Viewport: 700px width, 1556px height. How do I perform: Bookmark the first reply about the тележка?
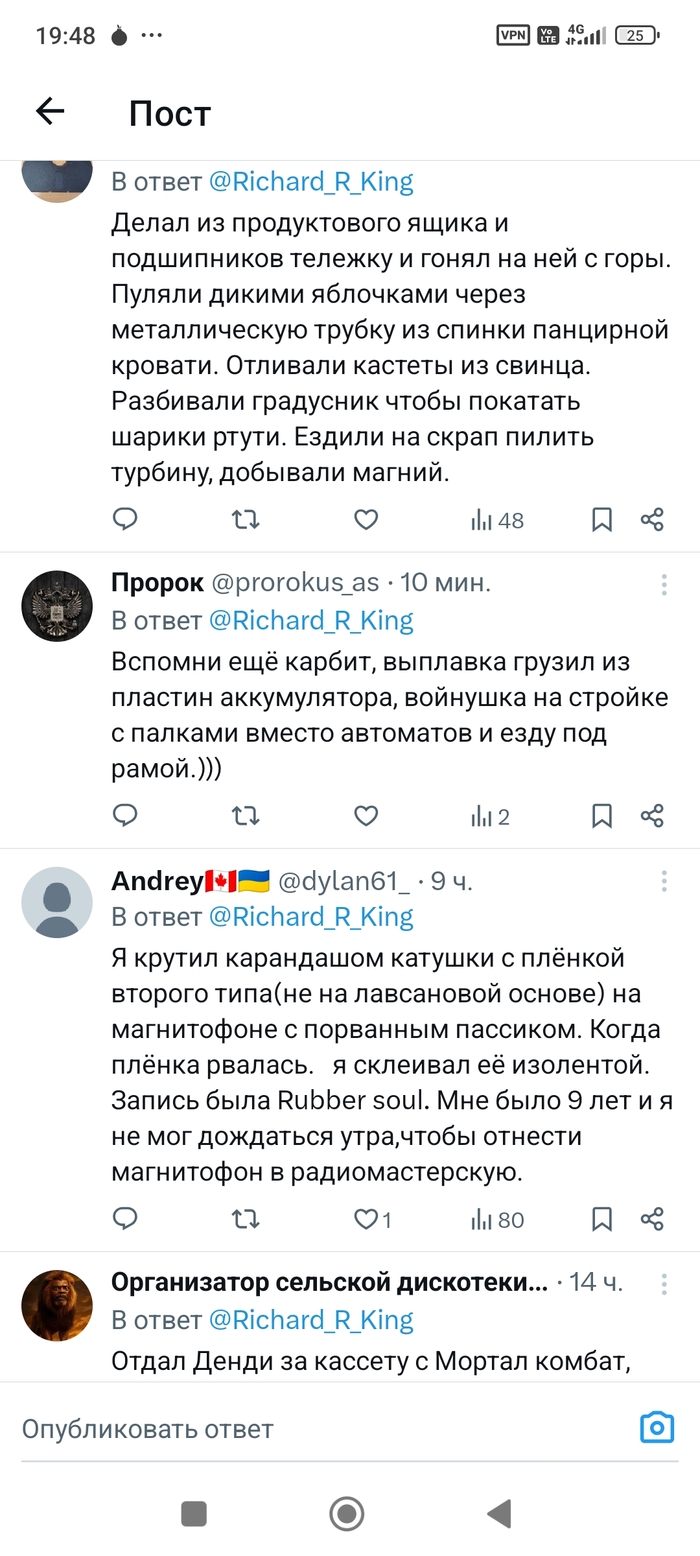coord(602,519)
